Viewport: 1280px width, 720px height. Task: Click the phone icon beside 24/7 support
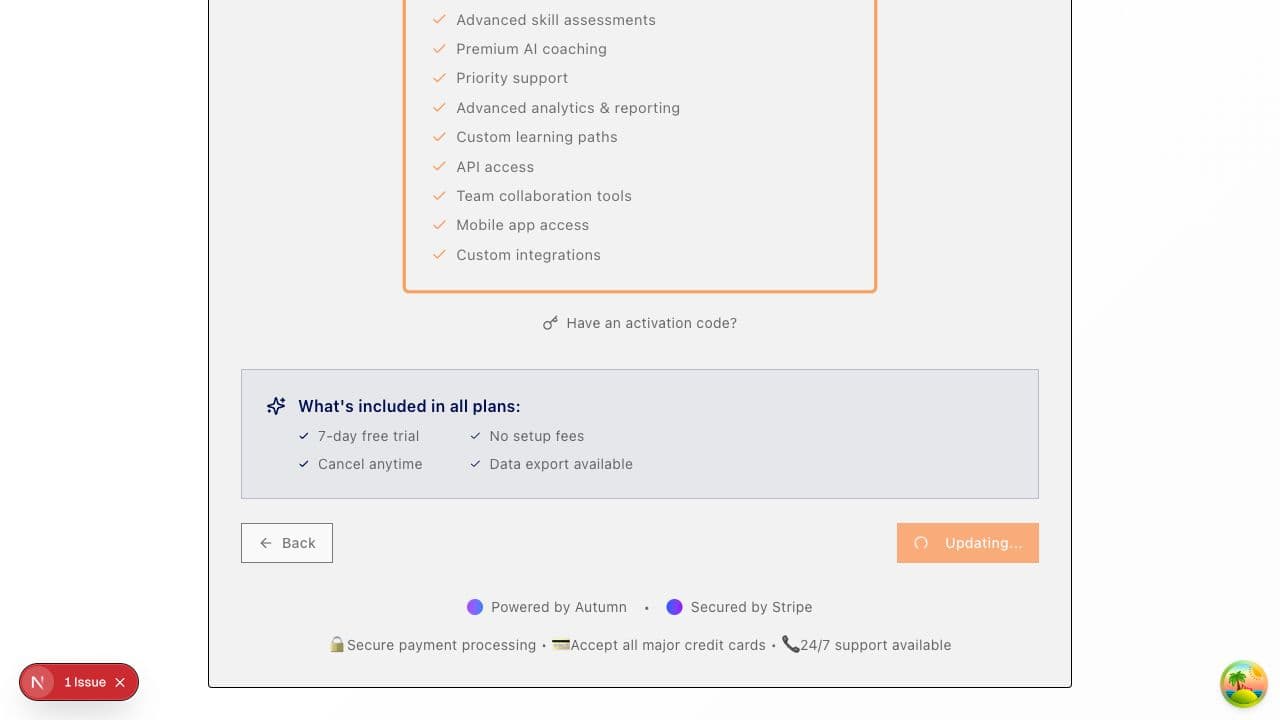[x=790, y=645]
